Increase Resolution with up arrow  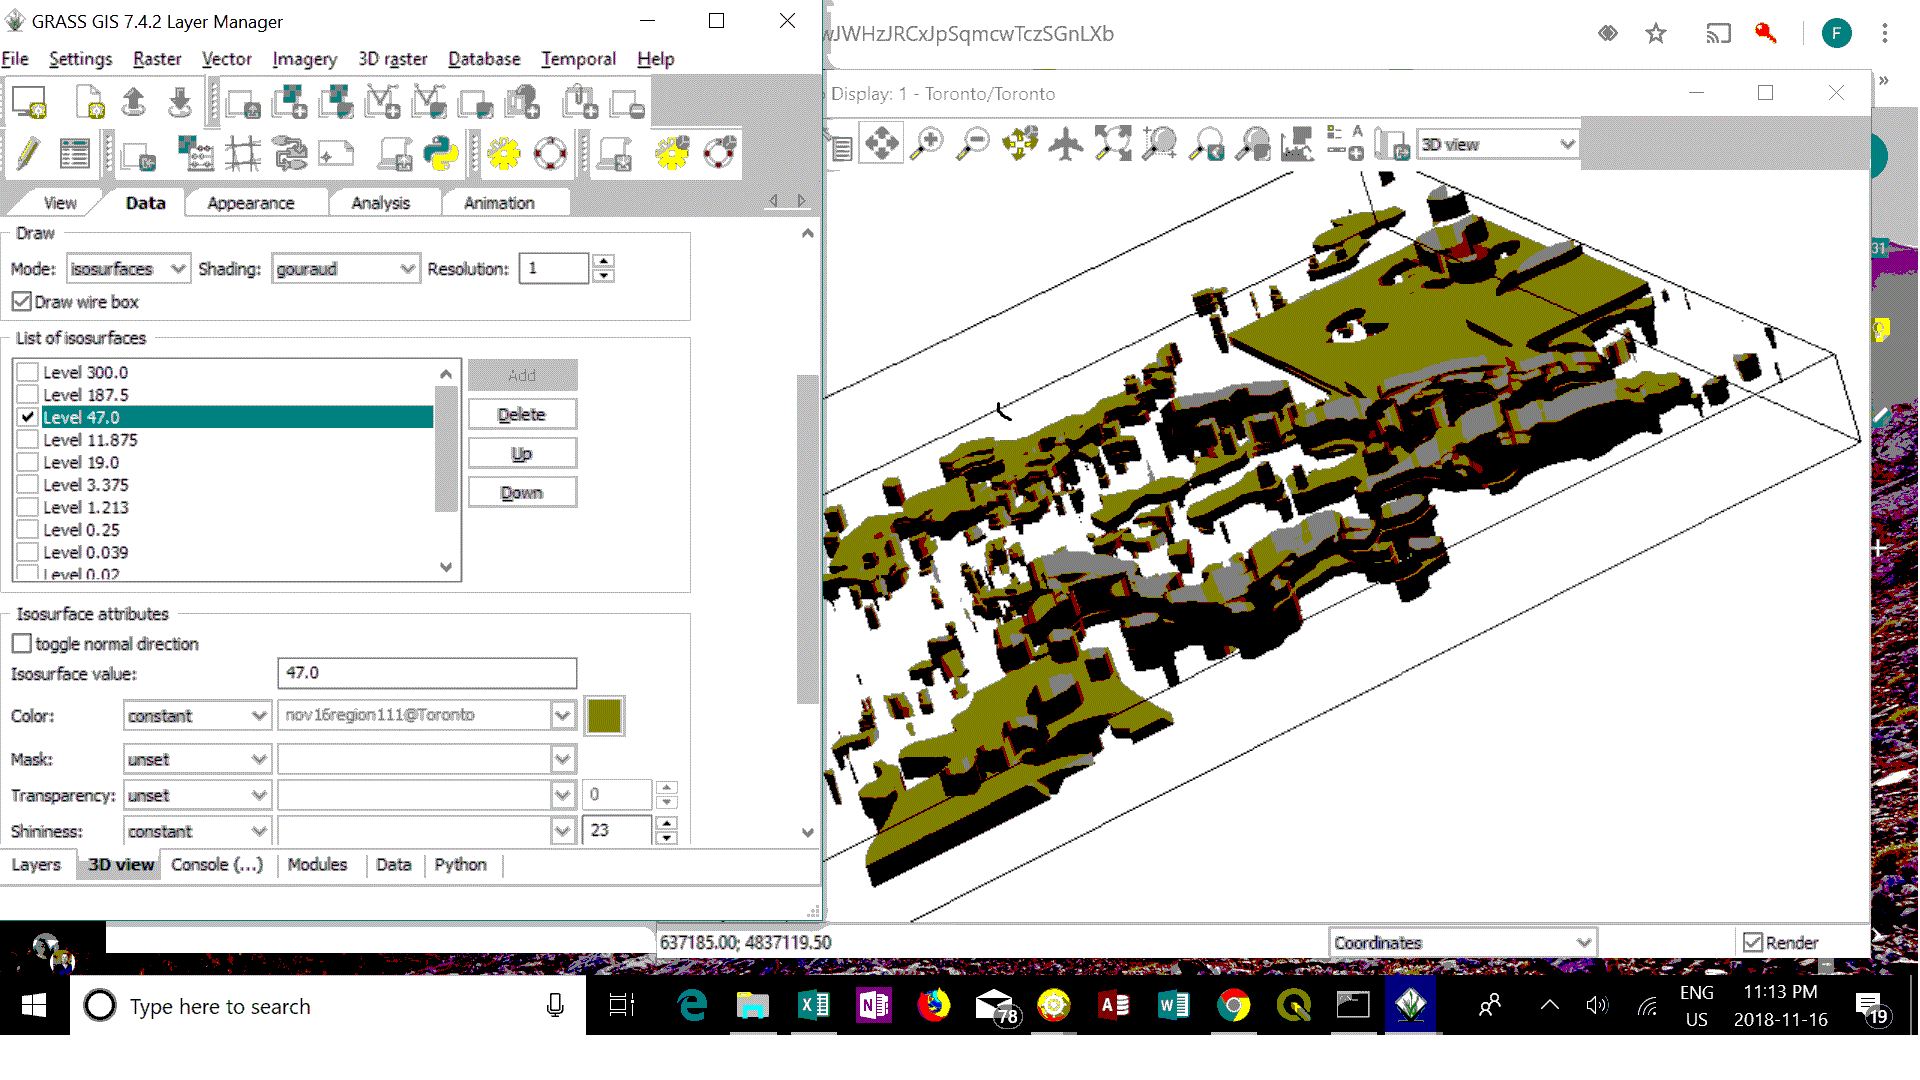click(x=603, y=261)
